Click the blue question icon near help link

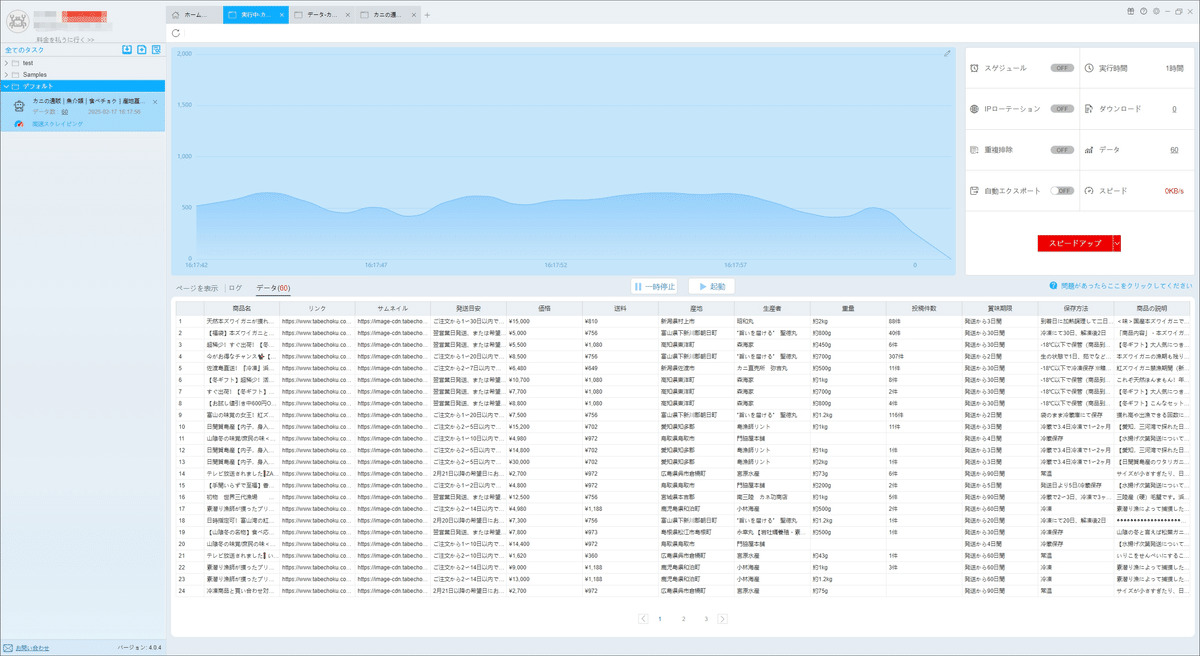[x=1053, y=285]
